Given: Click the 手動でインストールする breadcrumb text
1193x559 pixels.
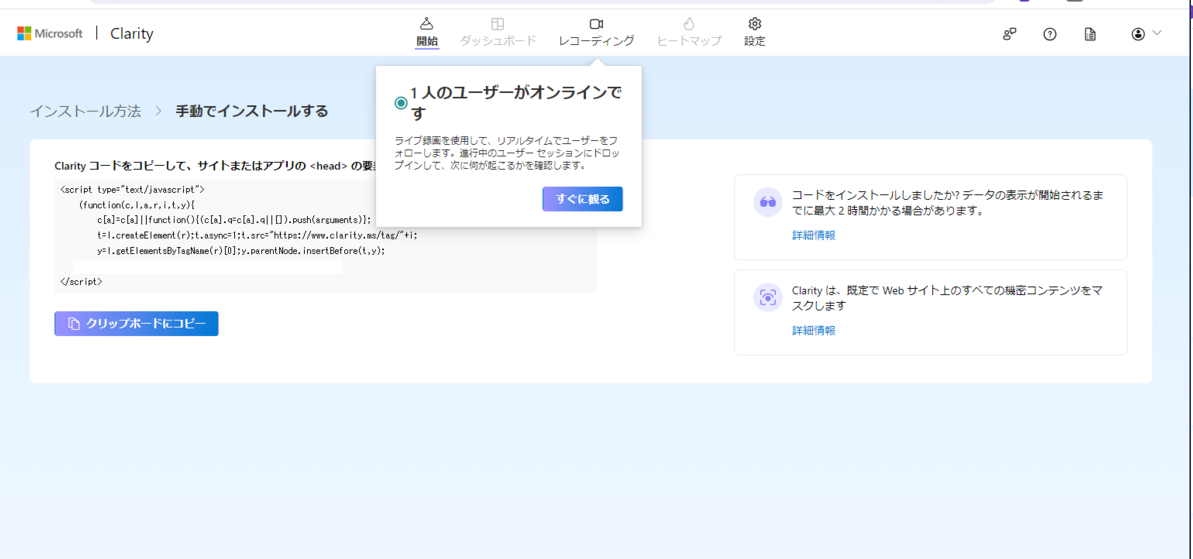Looking at the screenshot, I should coord(252,111).
